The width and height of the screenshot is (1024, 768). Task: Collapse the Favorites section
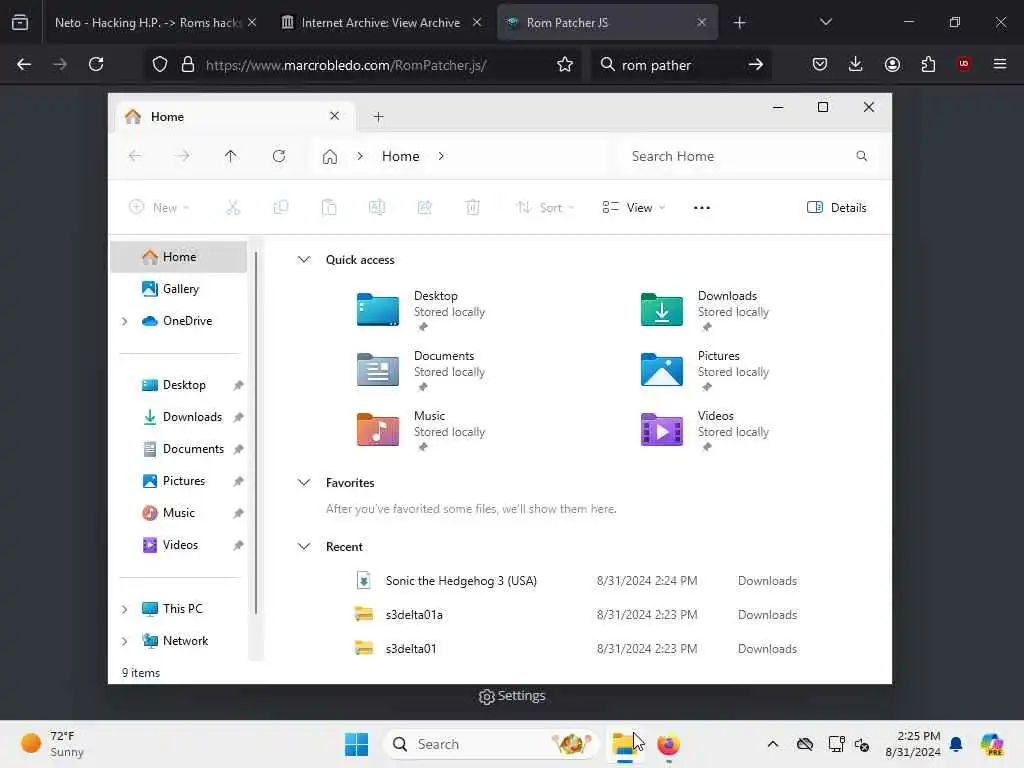click(x=304, y=483)
